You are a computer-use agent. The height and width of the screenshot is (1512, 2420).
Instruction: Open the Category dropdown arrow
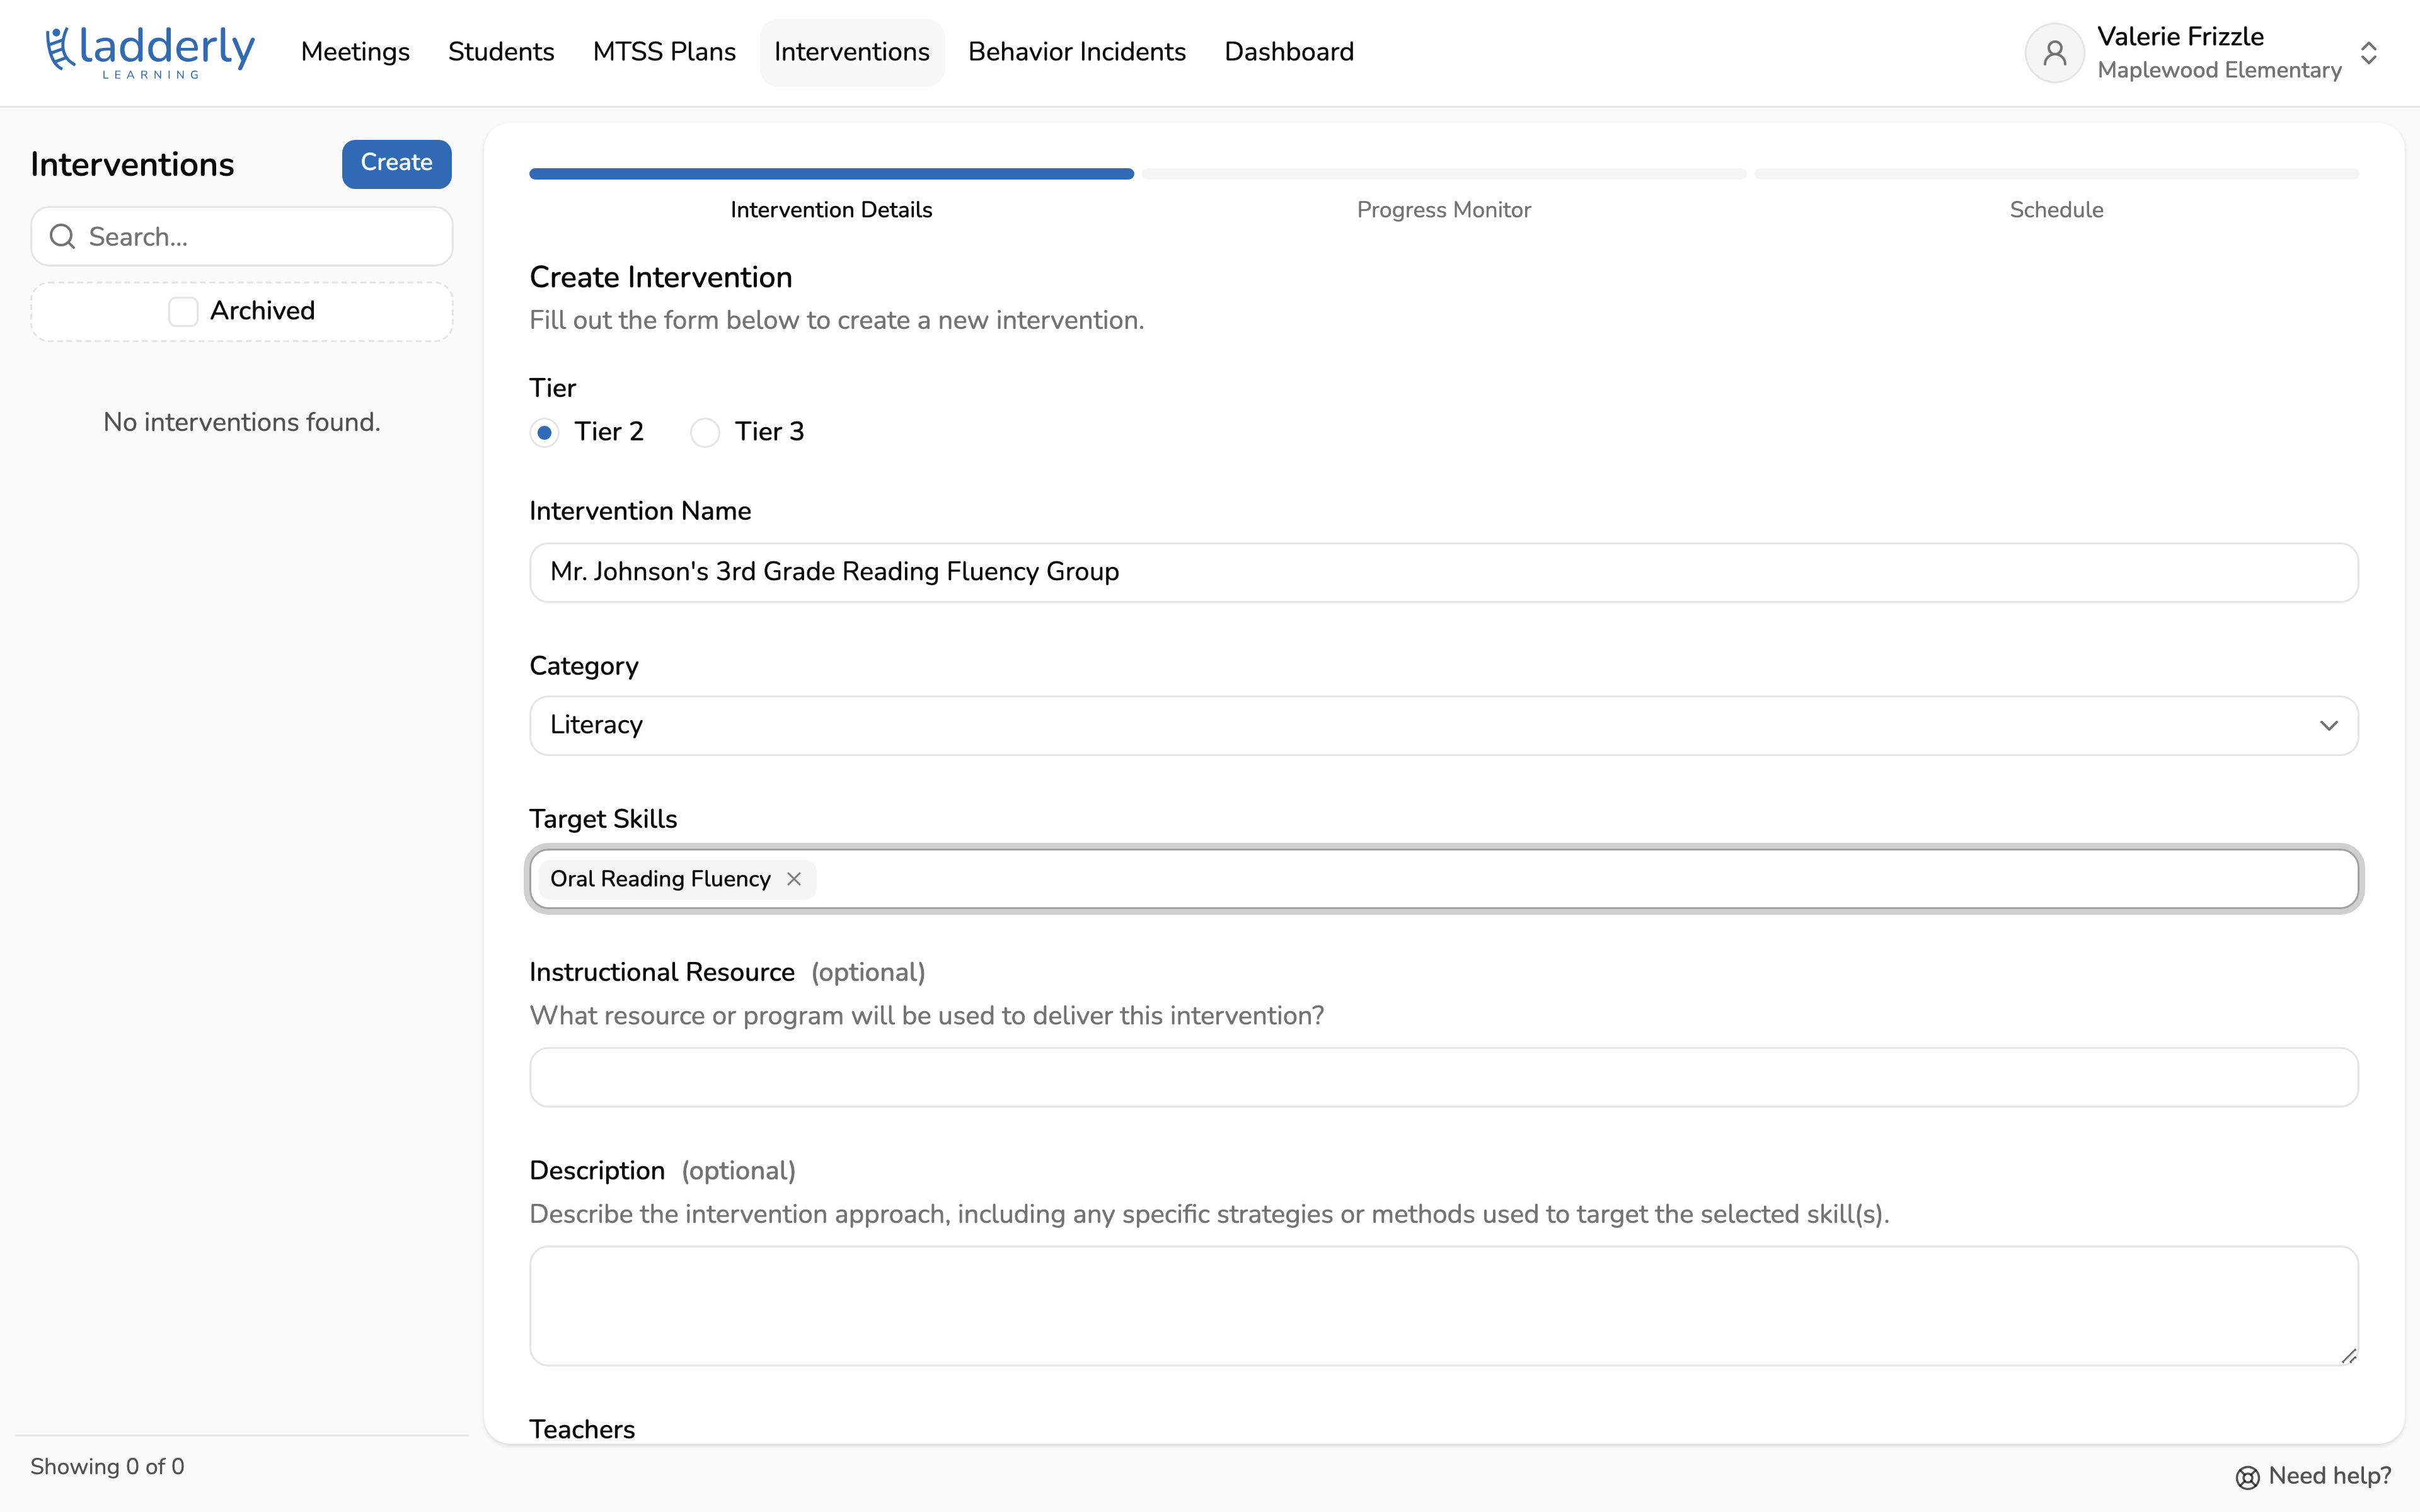coord(2329,726)
